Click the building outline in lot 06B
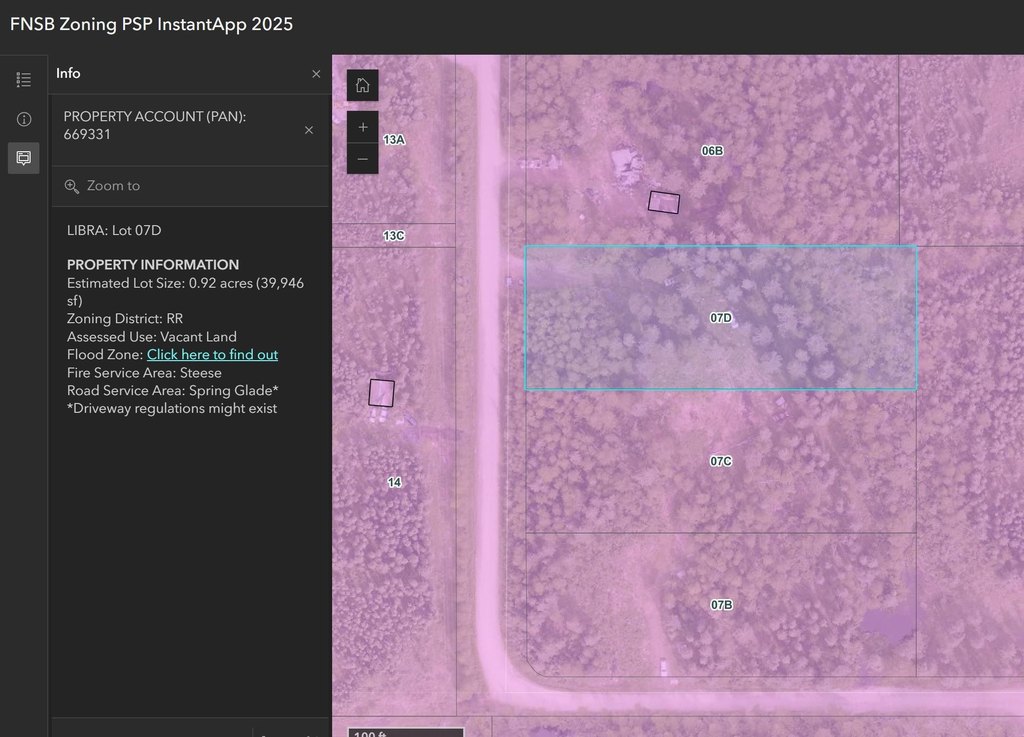This screenshot has height=737, width=1024. 664,202
